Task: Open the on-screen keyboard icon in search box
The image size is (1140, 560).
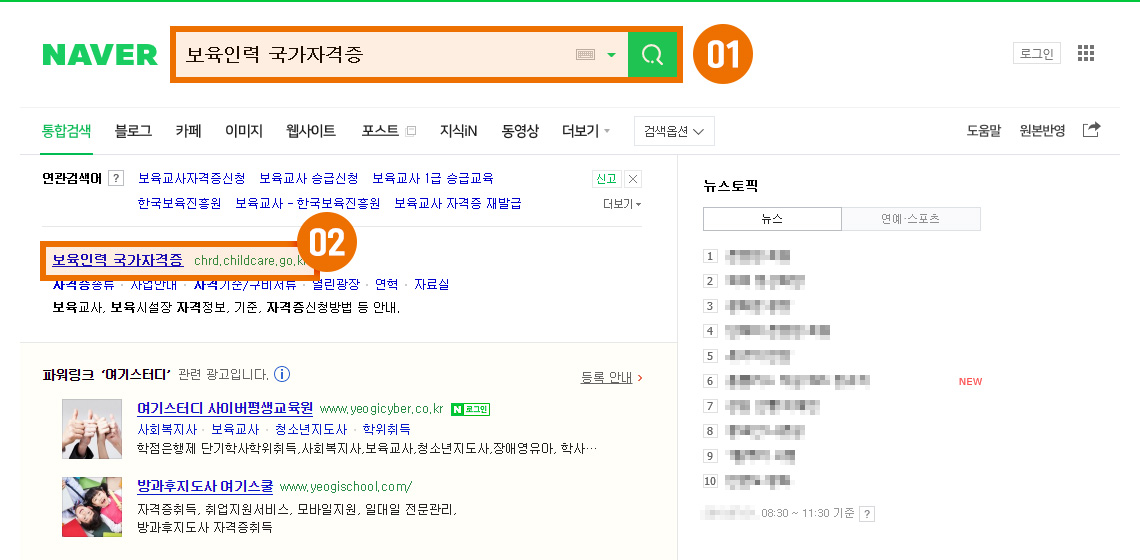Action: (x=586, y=54)
